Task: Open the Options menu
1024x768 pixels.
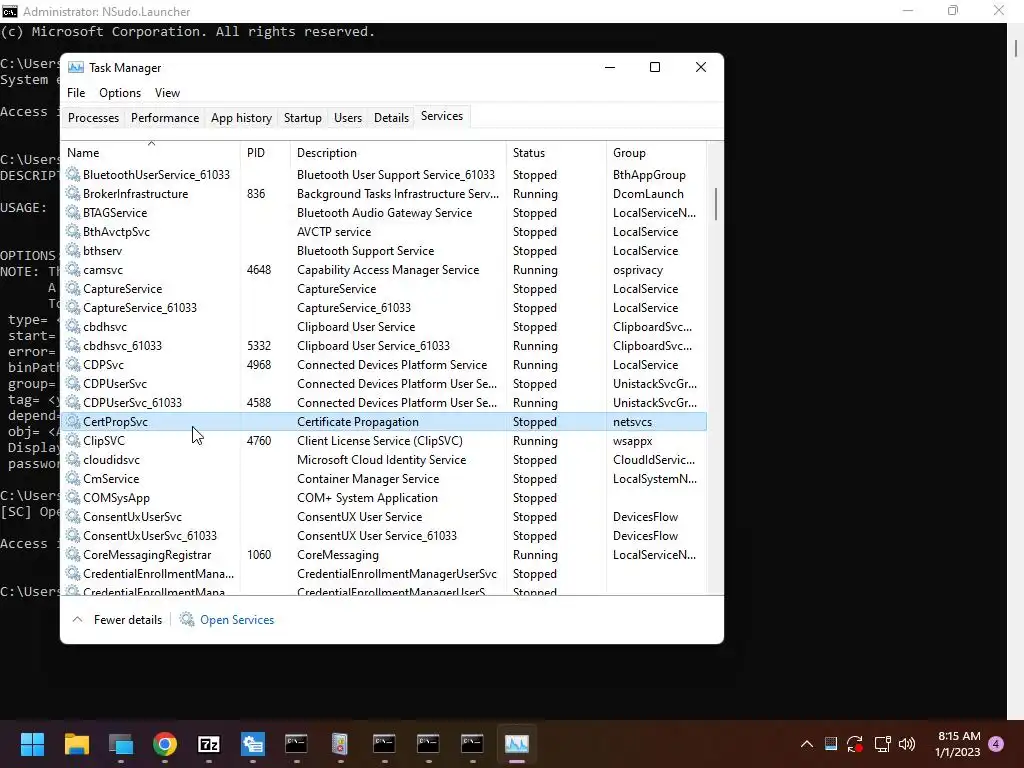Action: [120, 93]
